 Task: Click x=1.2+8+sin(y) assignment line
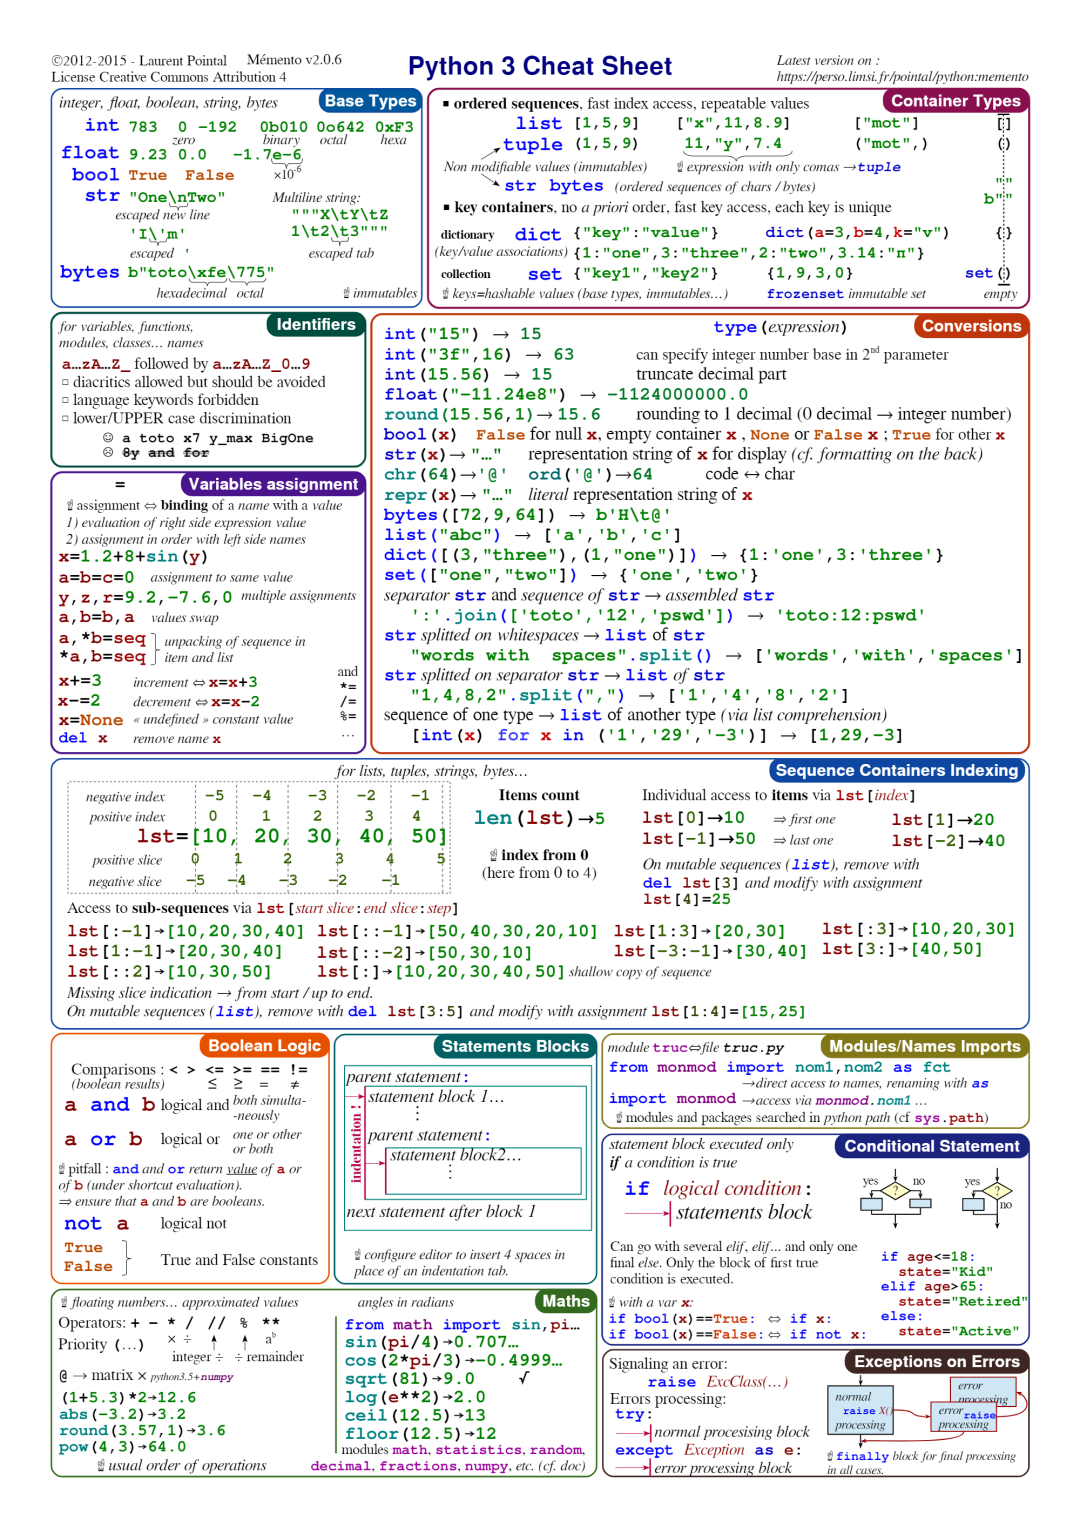point(133,557)
